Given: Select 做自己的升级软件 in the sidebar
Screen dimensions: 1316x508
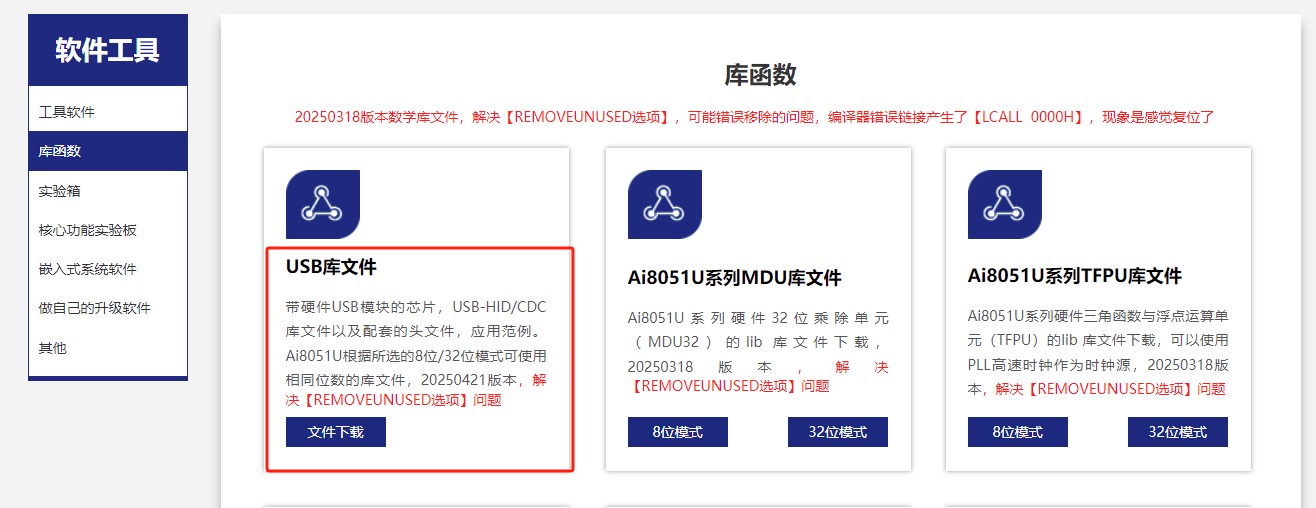Looking at the screenshot, I should (108, 308).
